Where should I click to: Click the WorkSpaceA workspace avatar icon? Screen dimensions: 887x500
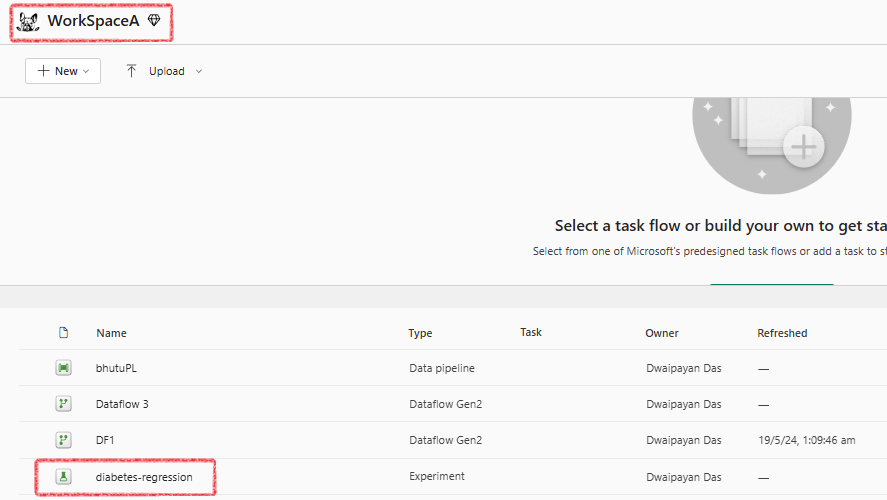click(x=28, y=21)
